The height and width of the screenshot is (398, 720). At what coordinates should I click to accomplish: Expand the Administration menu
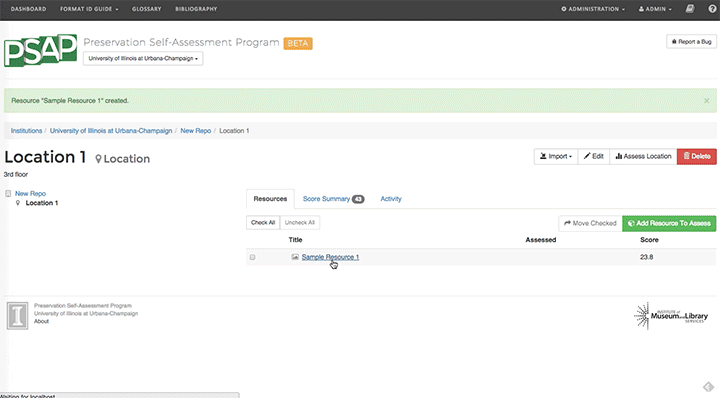(593, 9)
